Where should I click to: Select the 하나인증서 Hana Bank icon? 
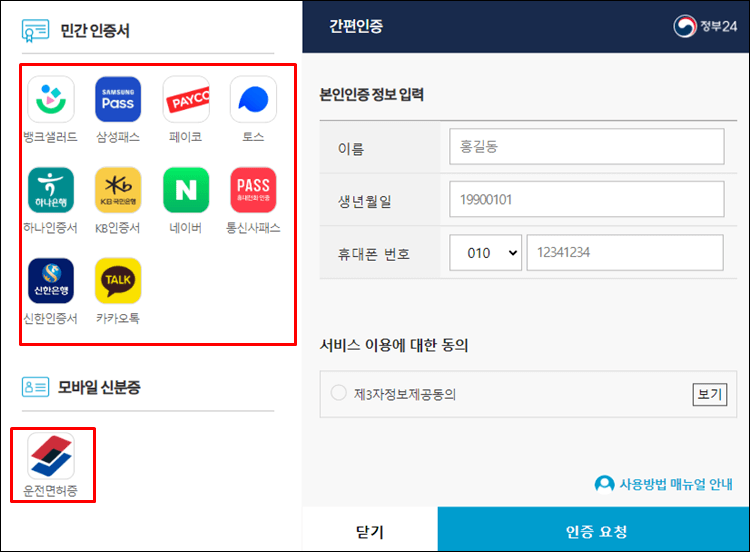click(51, 190)
